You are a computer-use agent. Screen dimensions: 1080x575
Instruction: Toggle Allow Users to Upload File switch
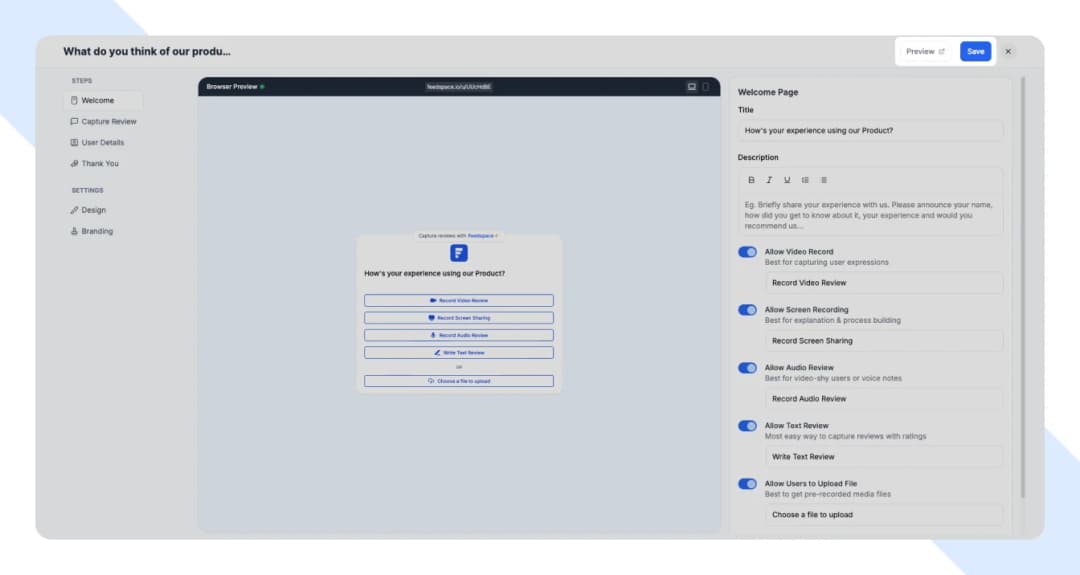click(747, 483)
